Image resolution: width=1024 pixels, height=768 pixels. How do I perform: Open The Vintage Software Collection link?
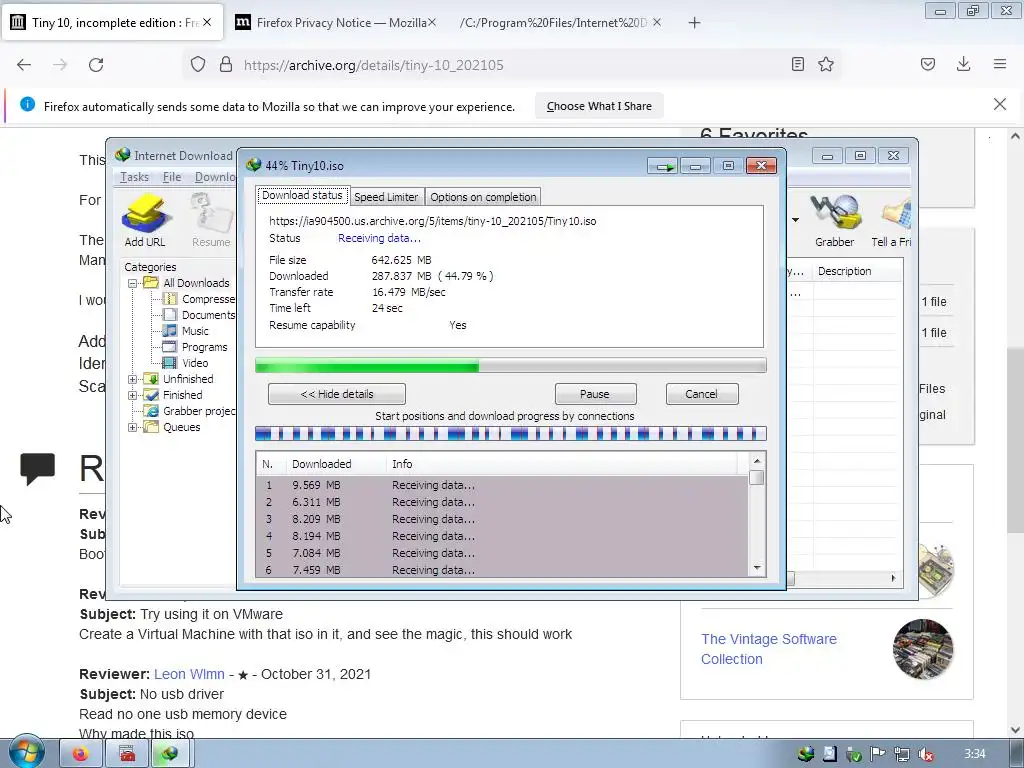(769, 649)
